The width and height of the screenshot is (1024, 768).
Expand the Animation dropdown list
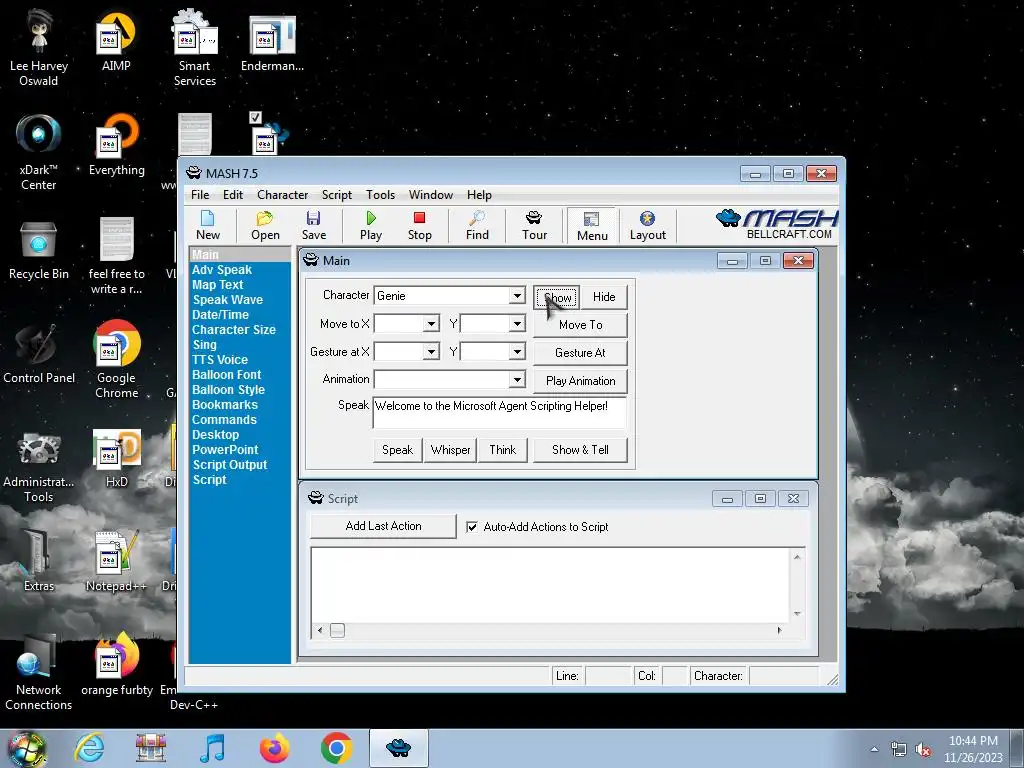click(x=517, y=379)
